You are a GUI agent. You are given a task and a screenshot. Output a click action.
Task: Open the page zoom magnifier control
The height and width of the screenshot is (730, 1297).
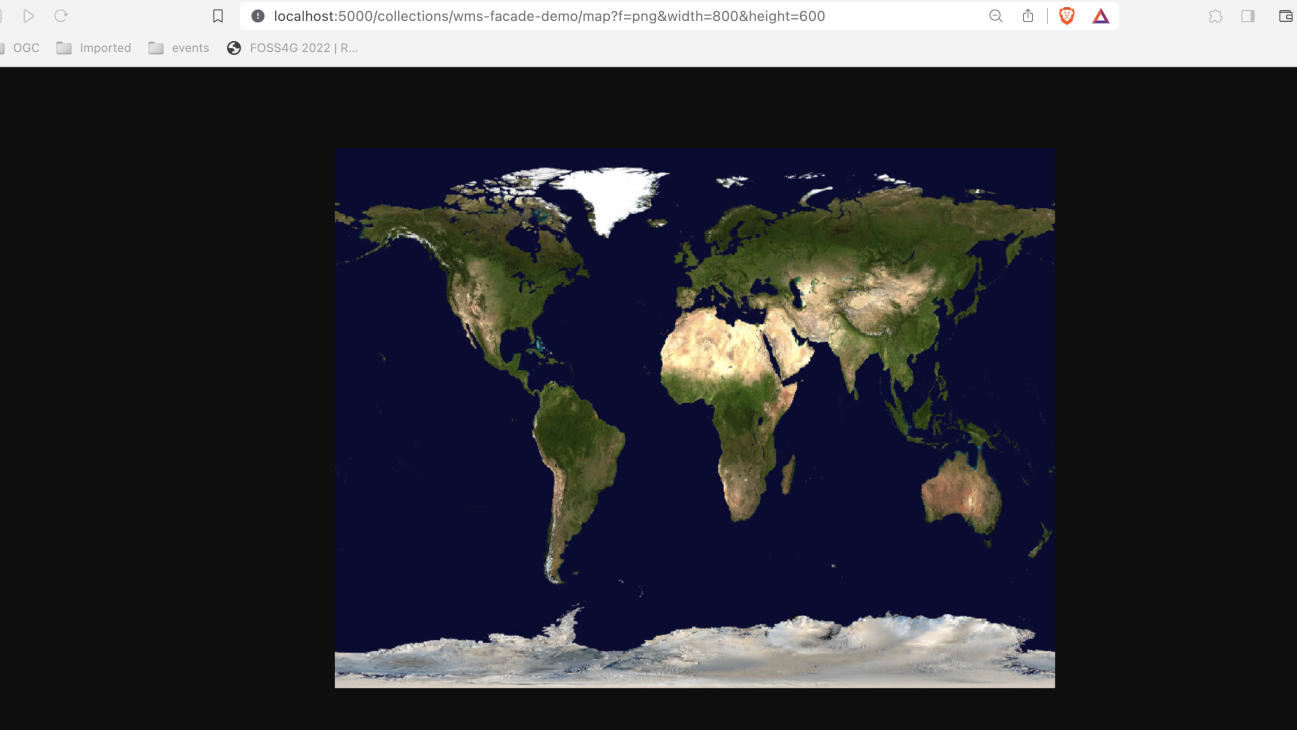click(995, 16)
